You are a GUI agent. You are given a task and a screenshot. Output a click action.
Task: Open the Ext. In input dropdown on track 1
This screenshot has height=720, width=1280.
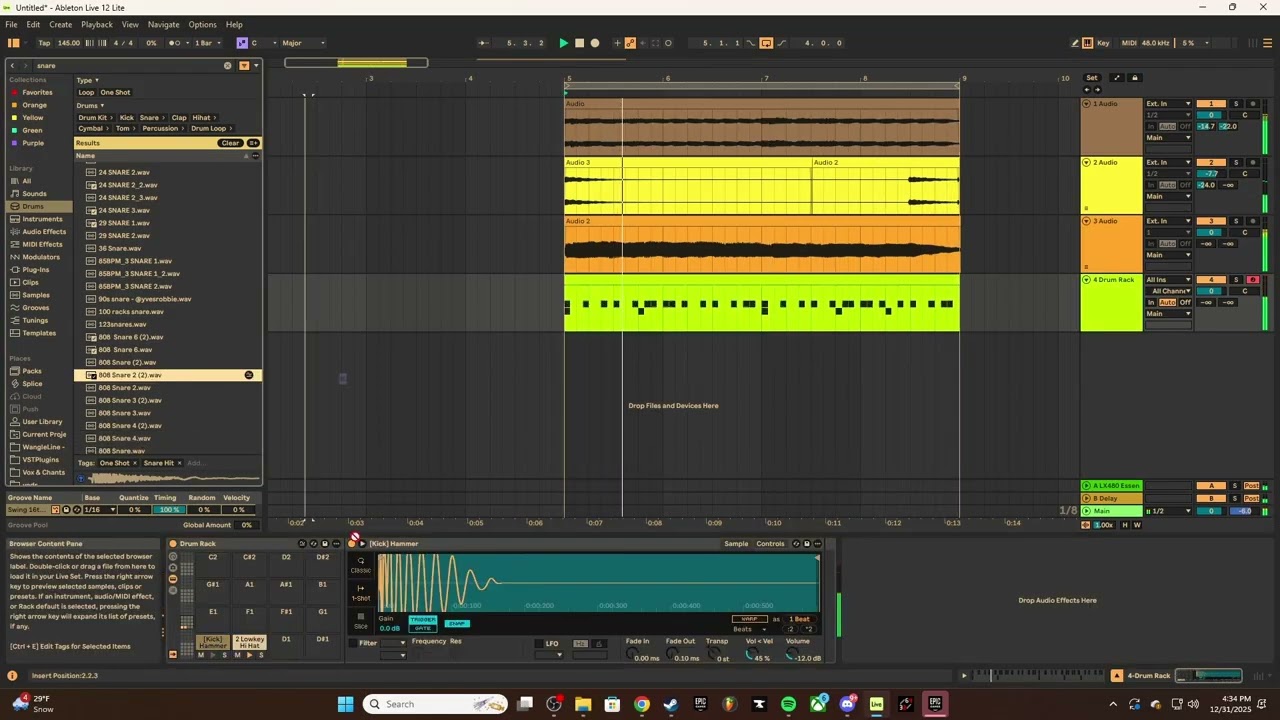point(1168,104)
